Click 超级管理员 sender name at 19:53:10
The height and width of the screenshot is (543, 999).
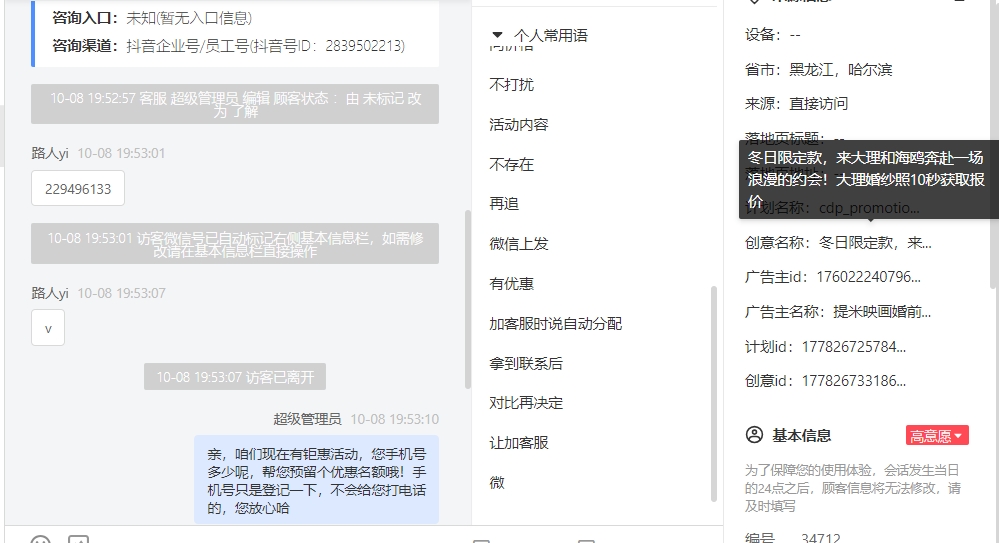click(307, 419)
